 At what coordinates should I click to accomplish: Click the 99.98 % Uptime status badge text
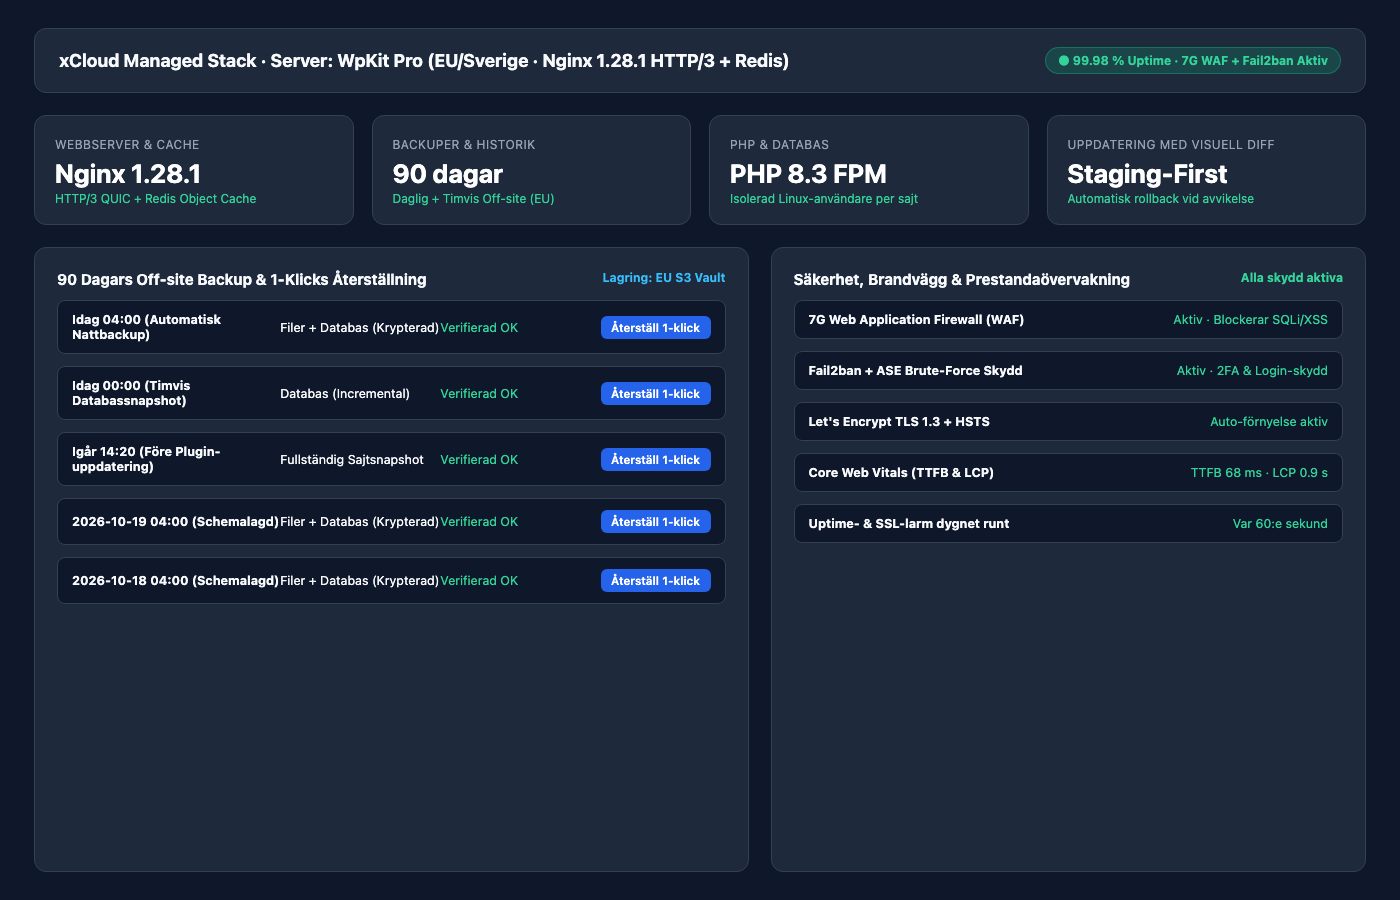(x=1200, y=61)
